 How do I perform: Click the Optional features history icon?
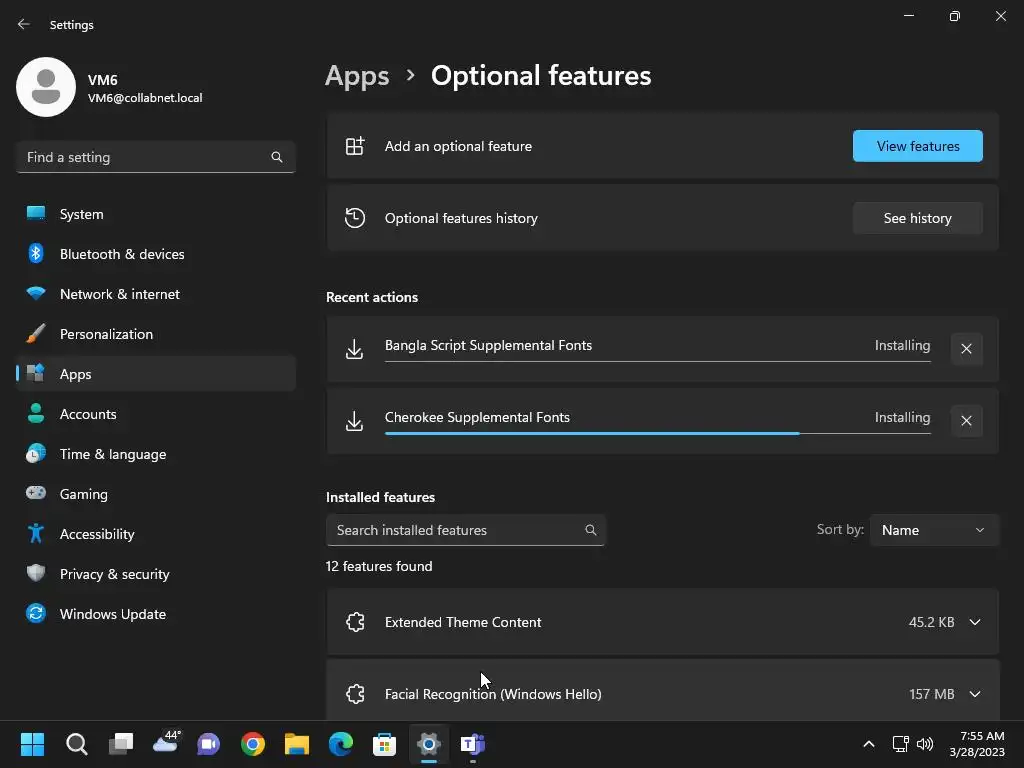(355, 218)
